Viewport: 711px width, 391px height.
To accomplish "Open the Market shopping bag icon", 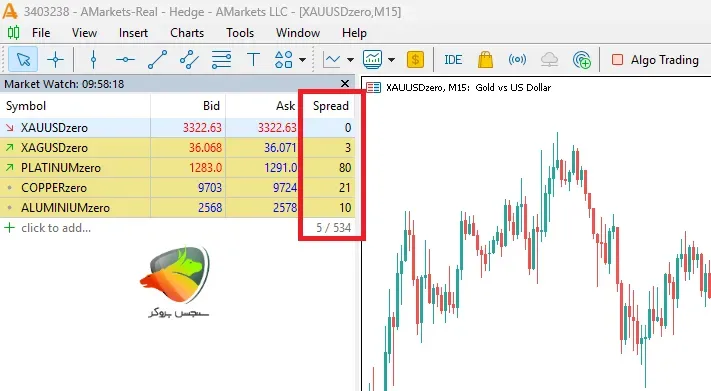I will pyautogui.click(x=485, y=59).
